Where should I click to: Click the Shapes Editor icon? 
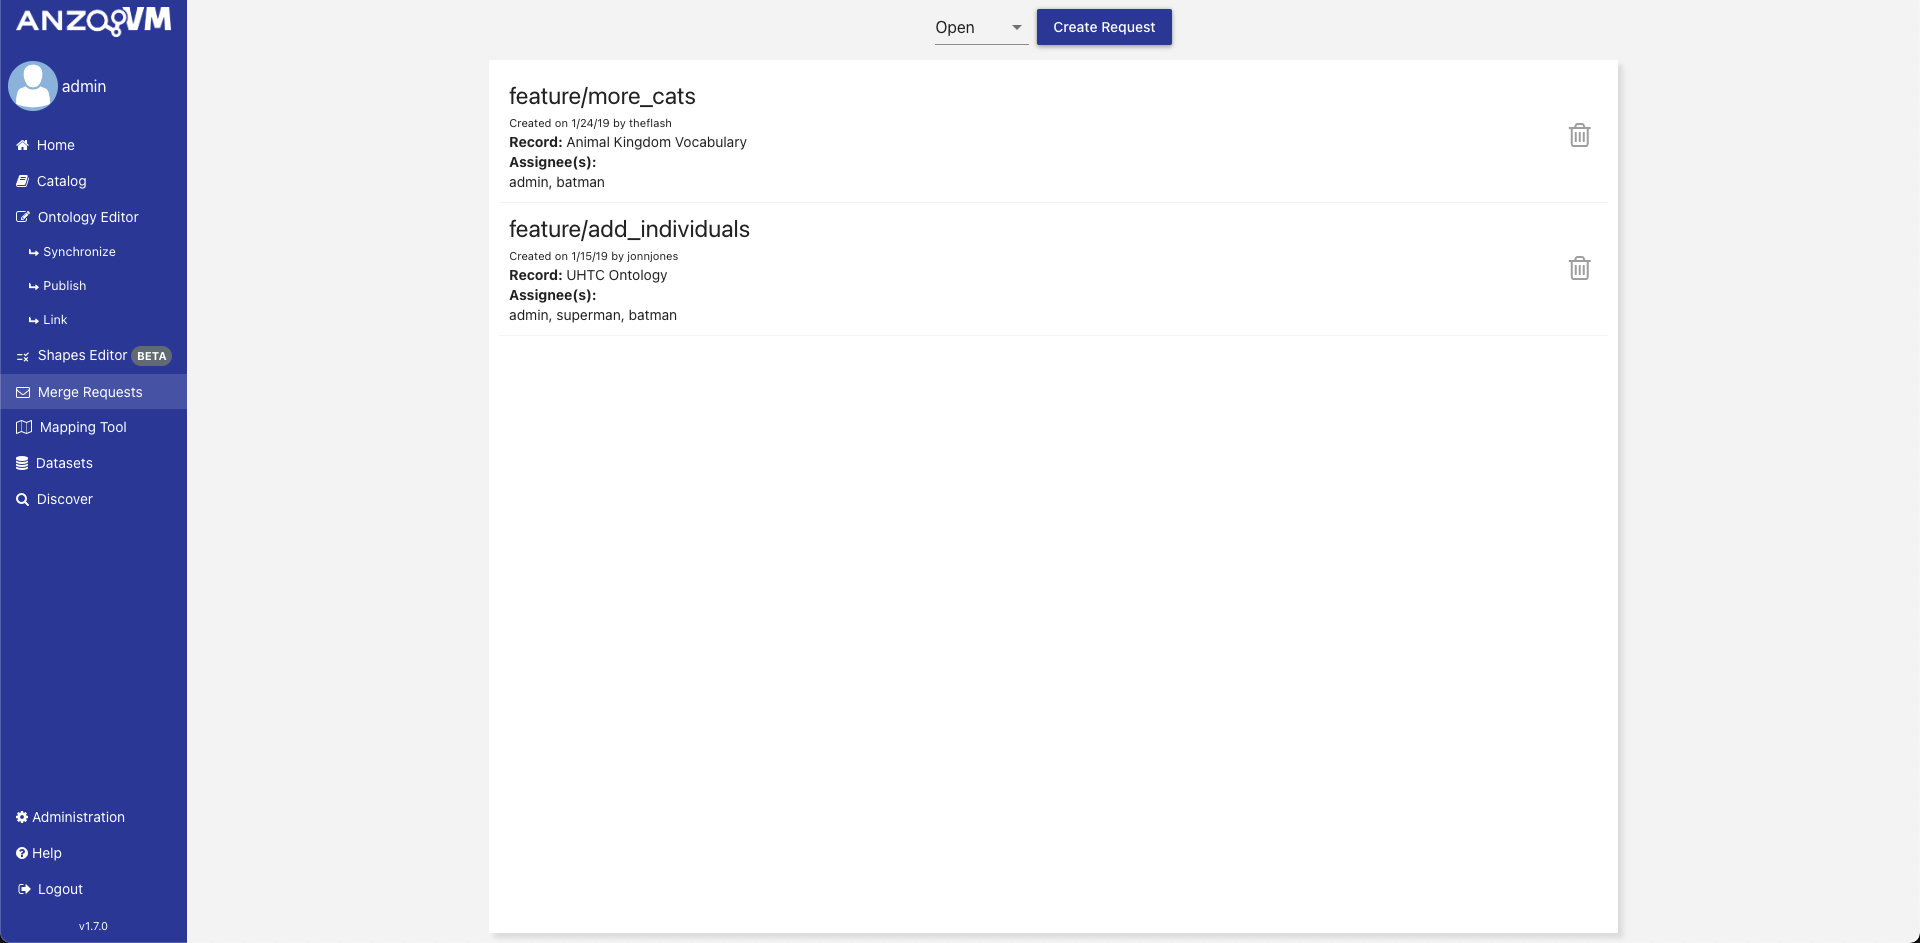point(22,356)
